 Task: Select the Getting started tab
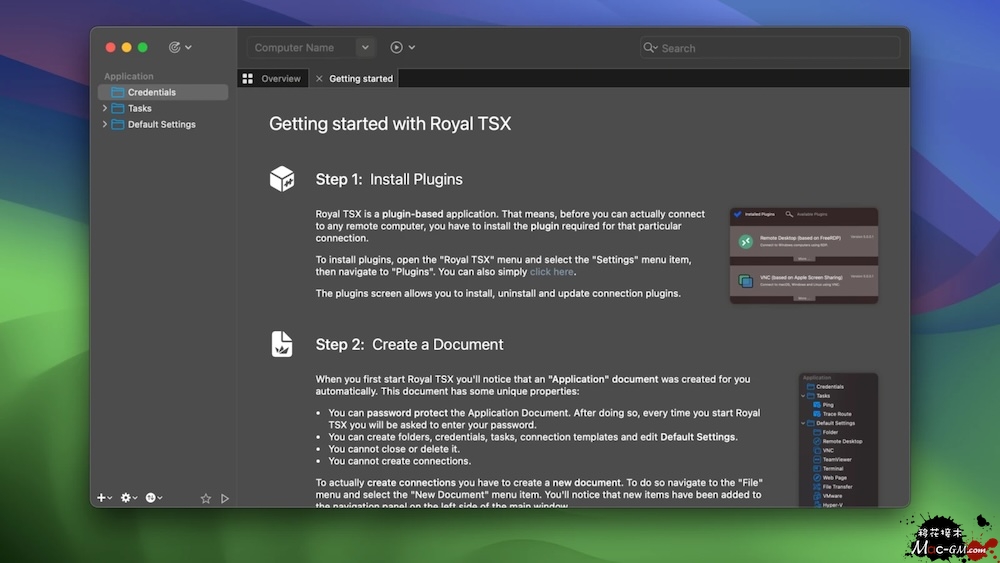(361, 78)
